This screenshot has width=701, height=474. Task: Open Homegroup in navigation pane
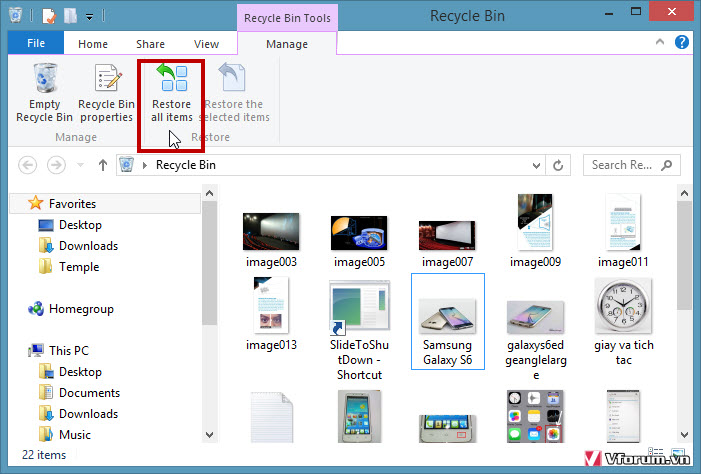81,309
